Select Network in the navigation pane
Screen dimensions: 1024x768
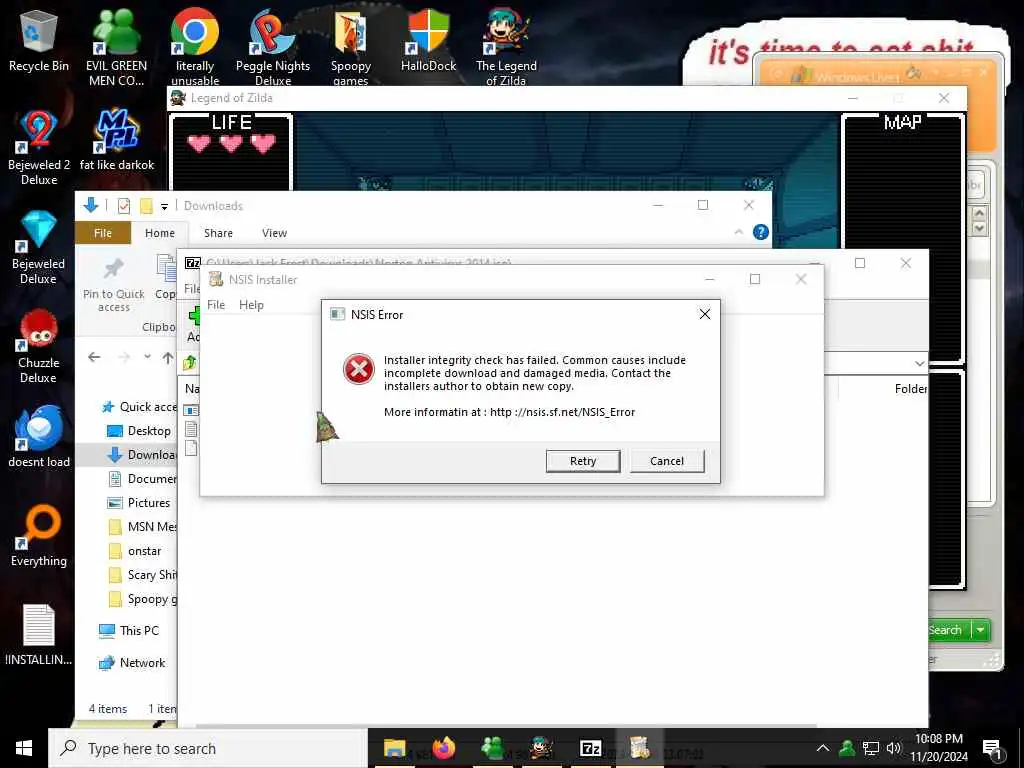[x=132, y=663]
